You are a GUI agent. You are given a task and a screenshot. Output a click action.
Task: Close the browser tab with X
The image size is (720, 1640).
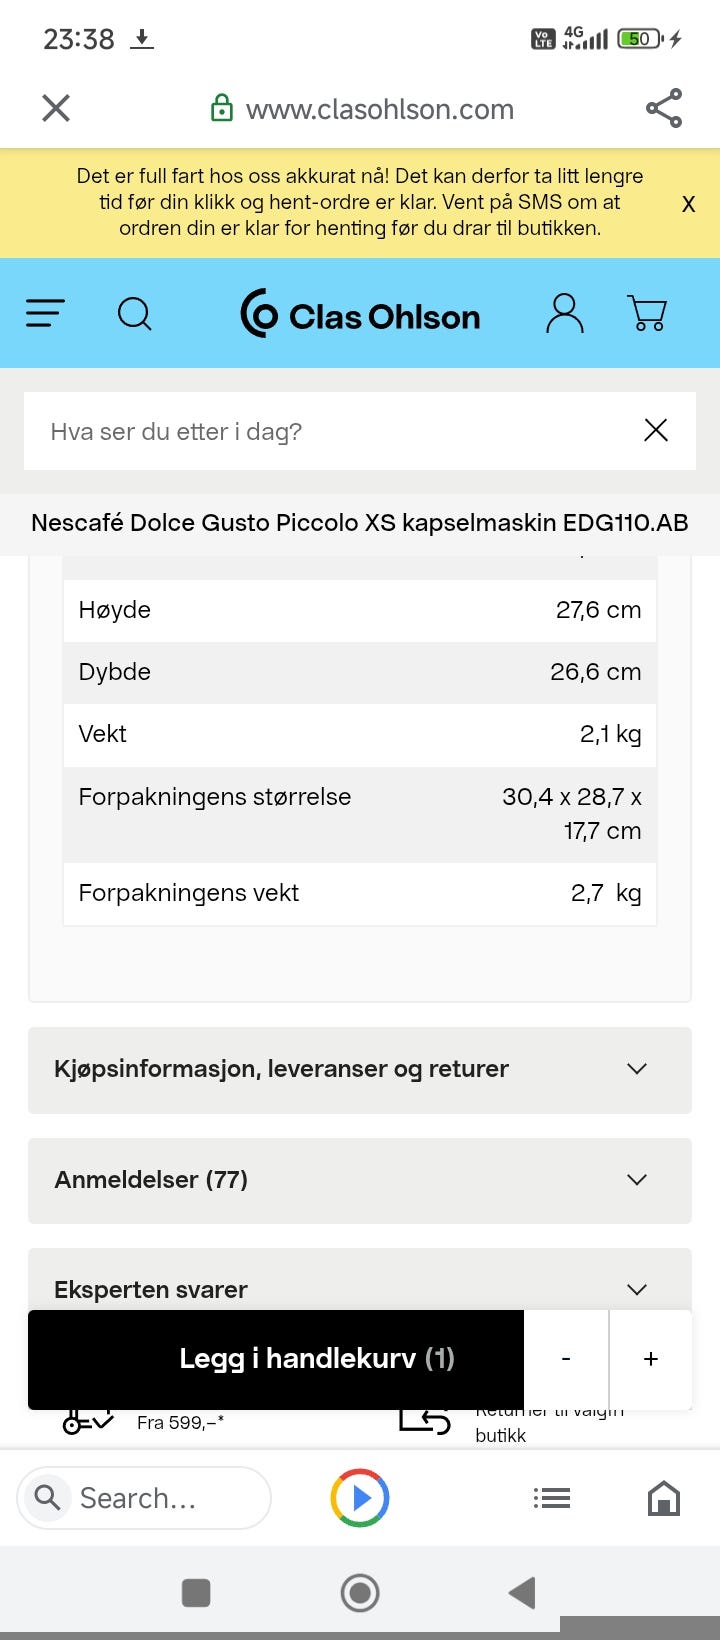(x=56, y=108)
